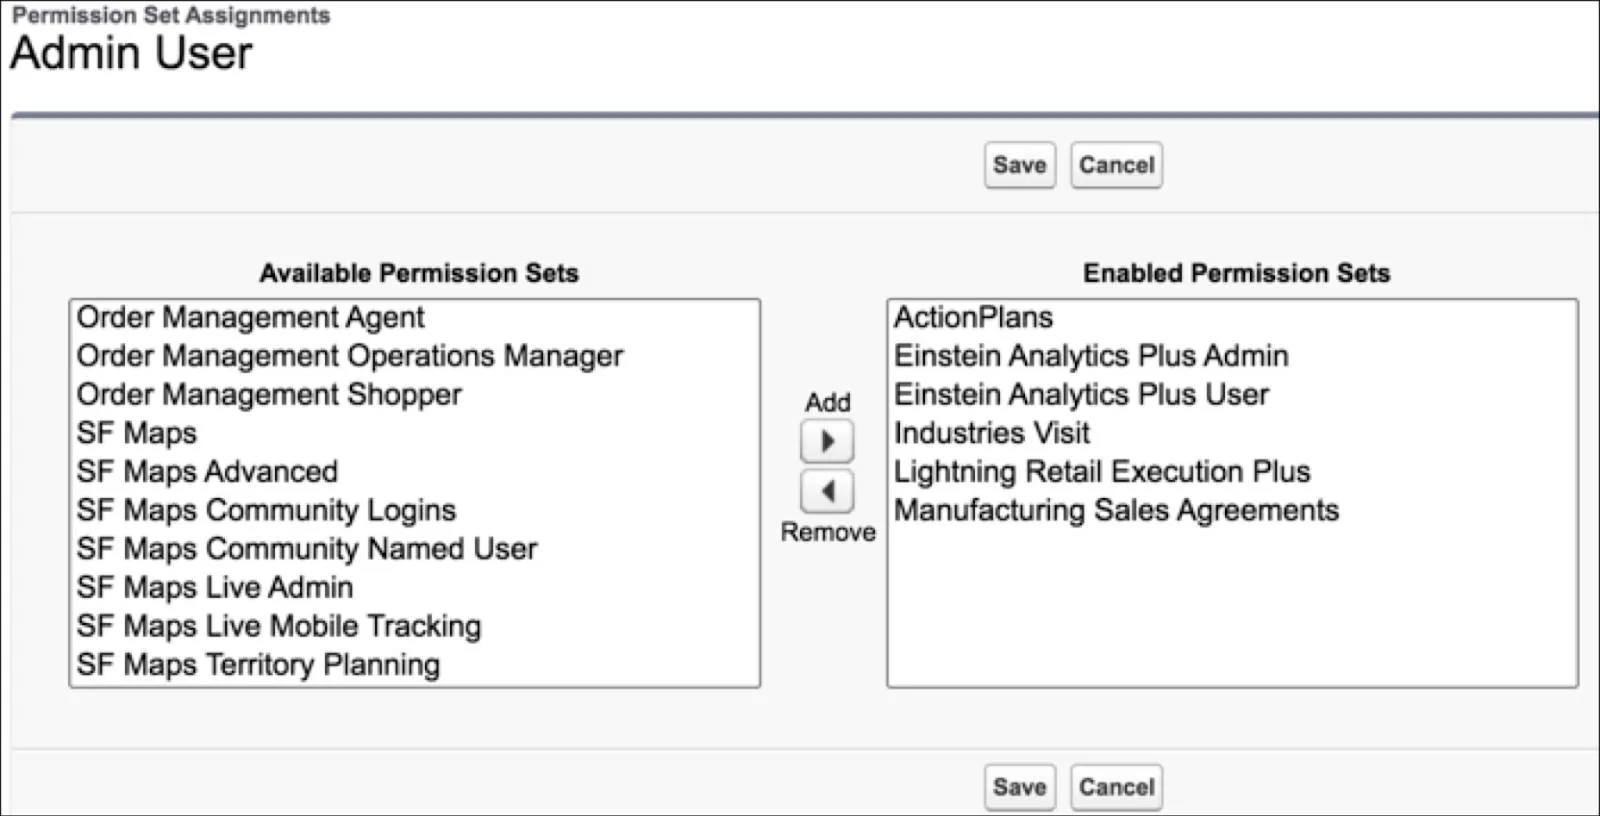Viewport: 1600px width, 816px height.
Task: Click the top Save button
Action: point(1018,164)
